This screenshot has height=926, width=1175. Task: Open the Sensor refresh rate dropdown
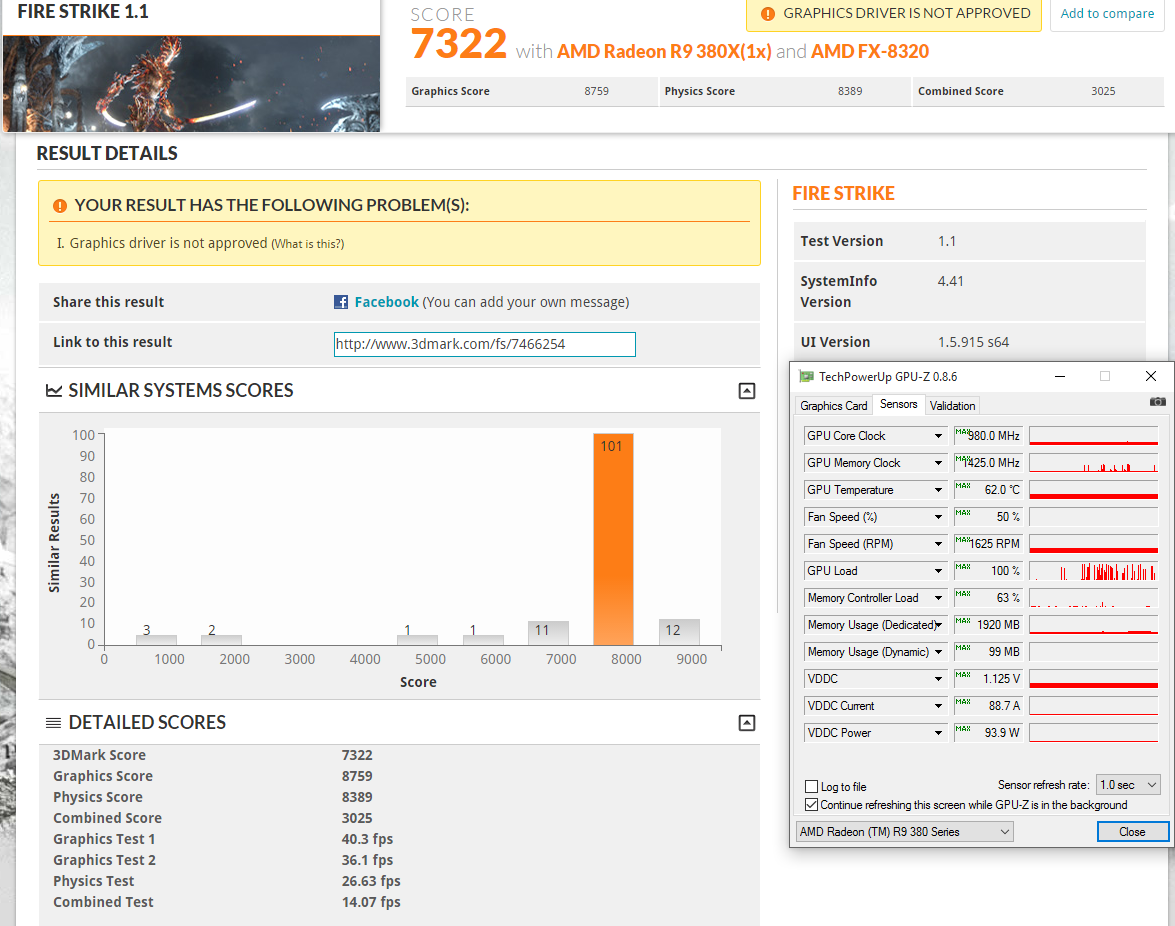click(1128, 785)
